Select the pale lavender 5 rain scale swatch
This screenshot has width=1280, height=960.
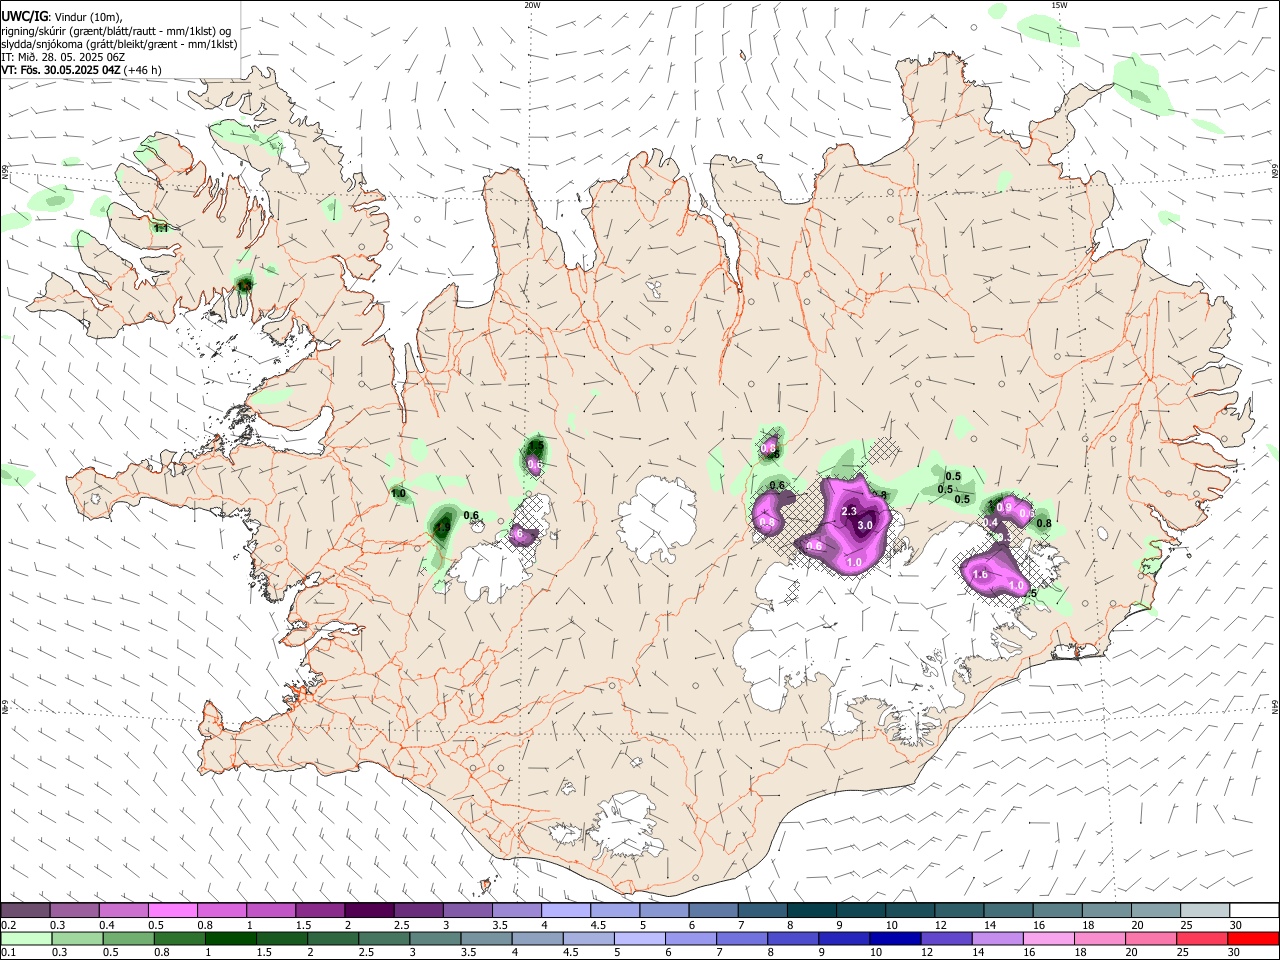point(639,938)
